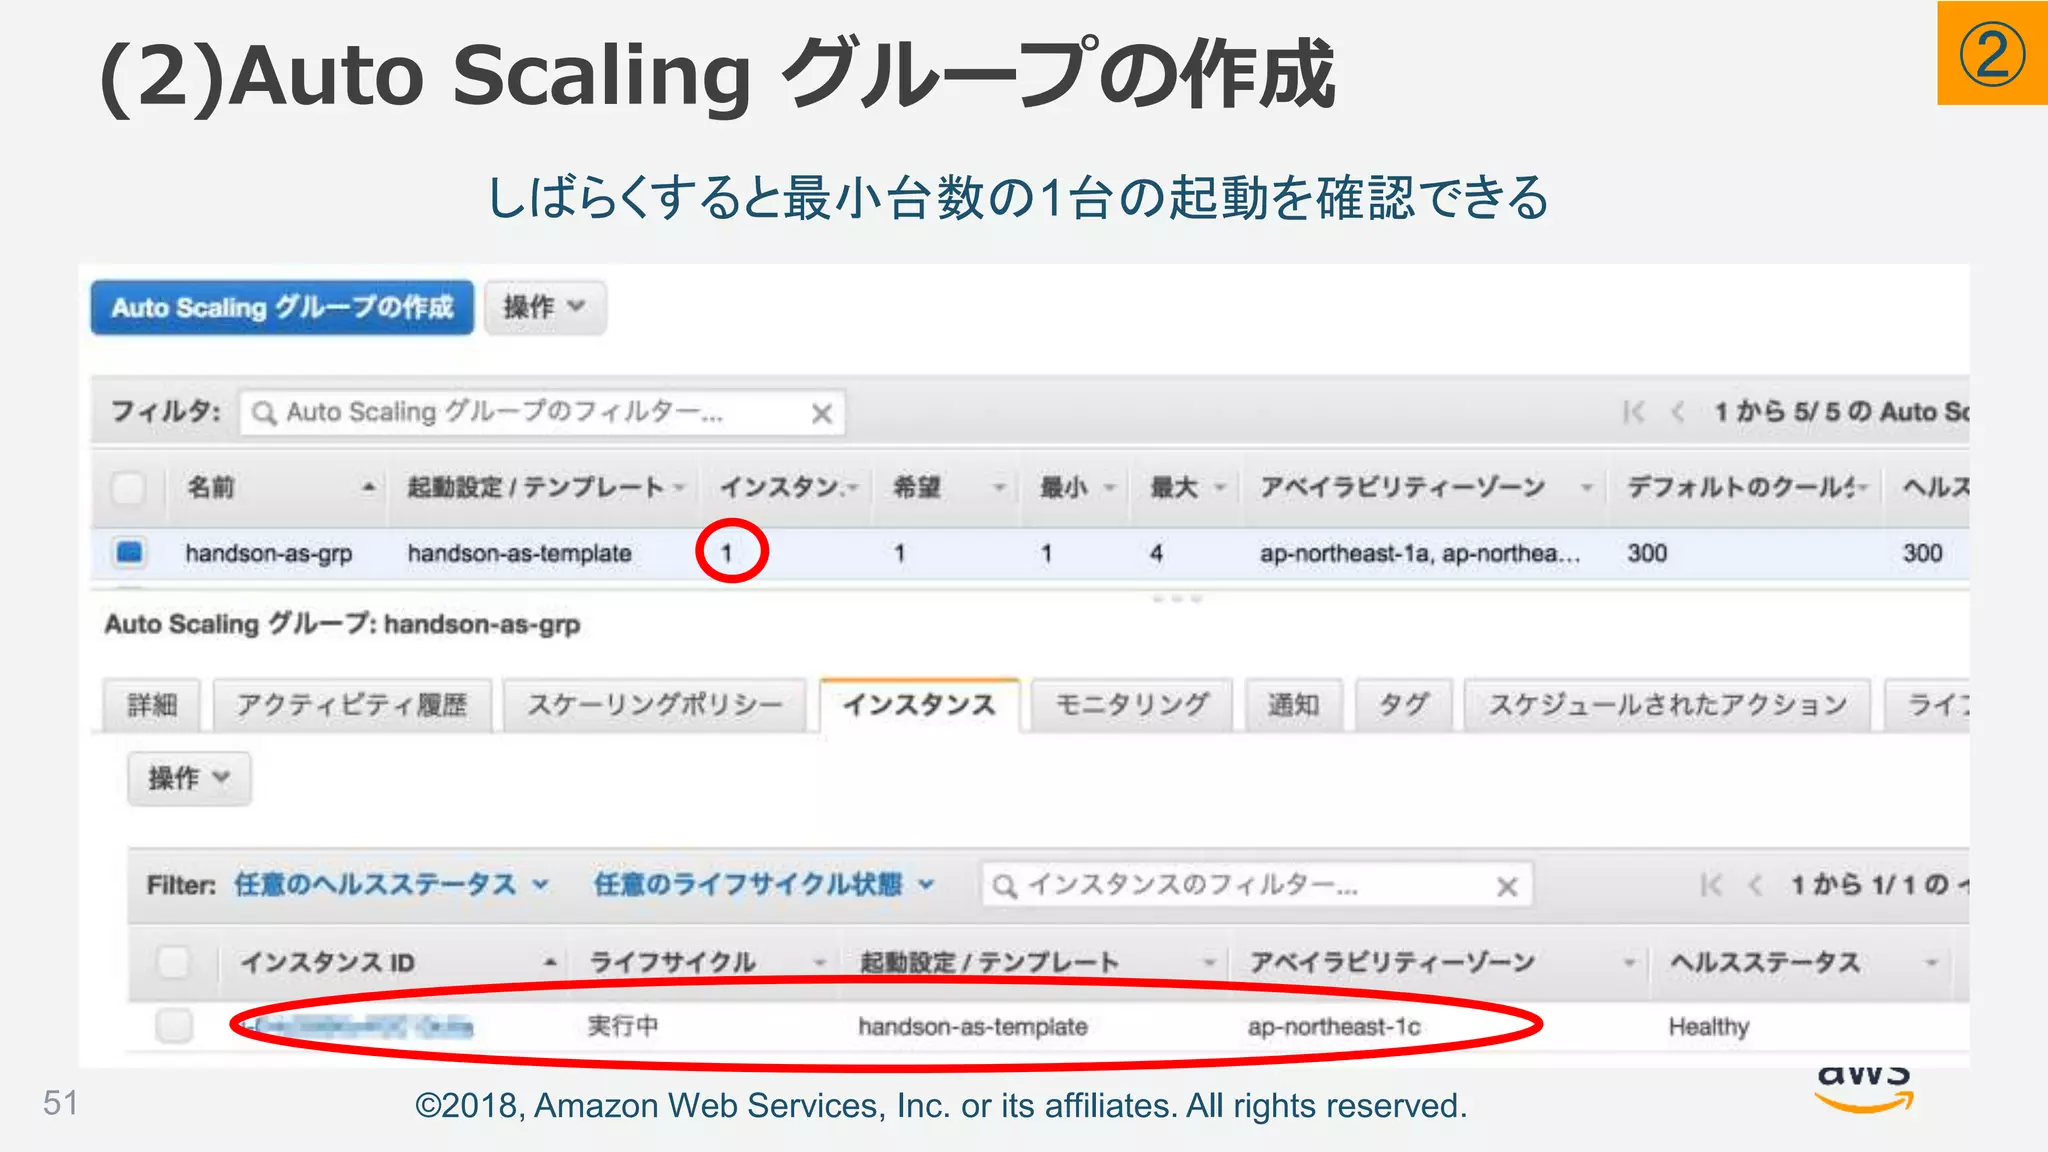Check the running instance row checkbox

174,1025
